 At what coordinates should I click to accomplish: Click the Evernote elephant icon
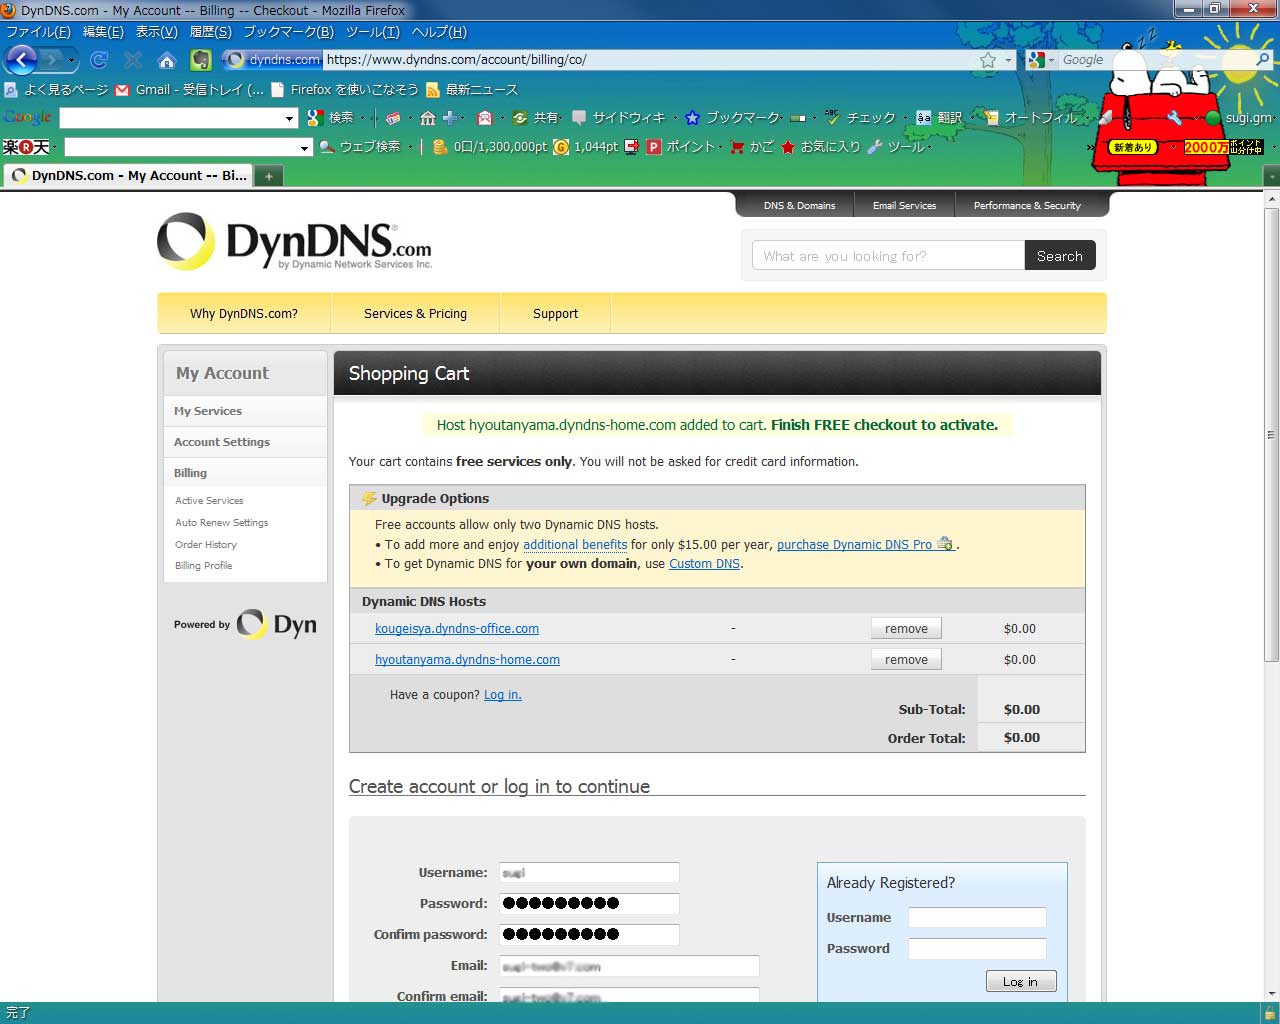click(x=201, y=60)
